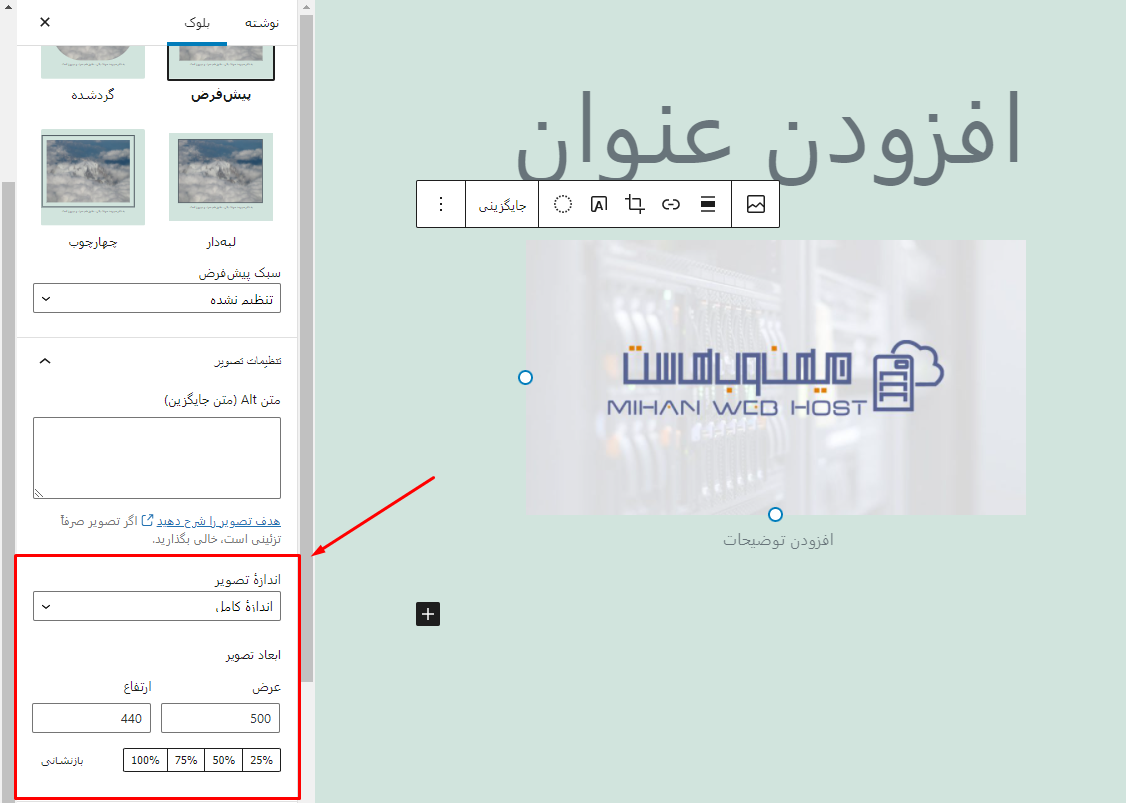Screen dimensions: 1126x803
Task: Click the Alt text textarea
Action: [x=157, y=458]
